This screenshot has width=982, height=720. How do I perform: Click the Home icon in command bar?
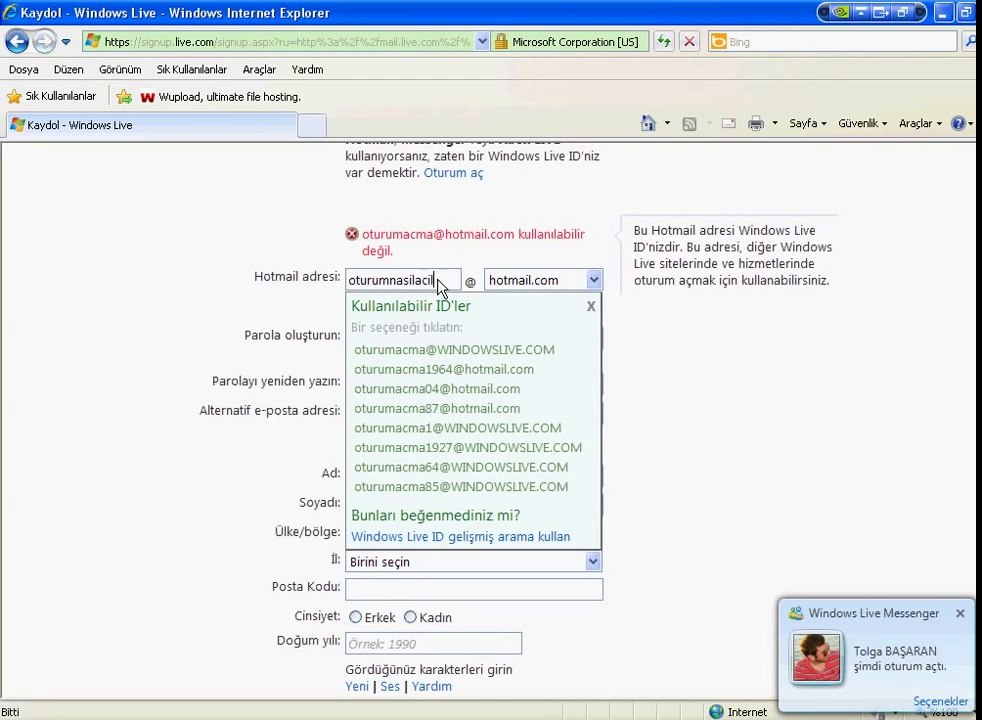pyautogui.click(x=648, y=123)
